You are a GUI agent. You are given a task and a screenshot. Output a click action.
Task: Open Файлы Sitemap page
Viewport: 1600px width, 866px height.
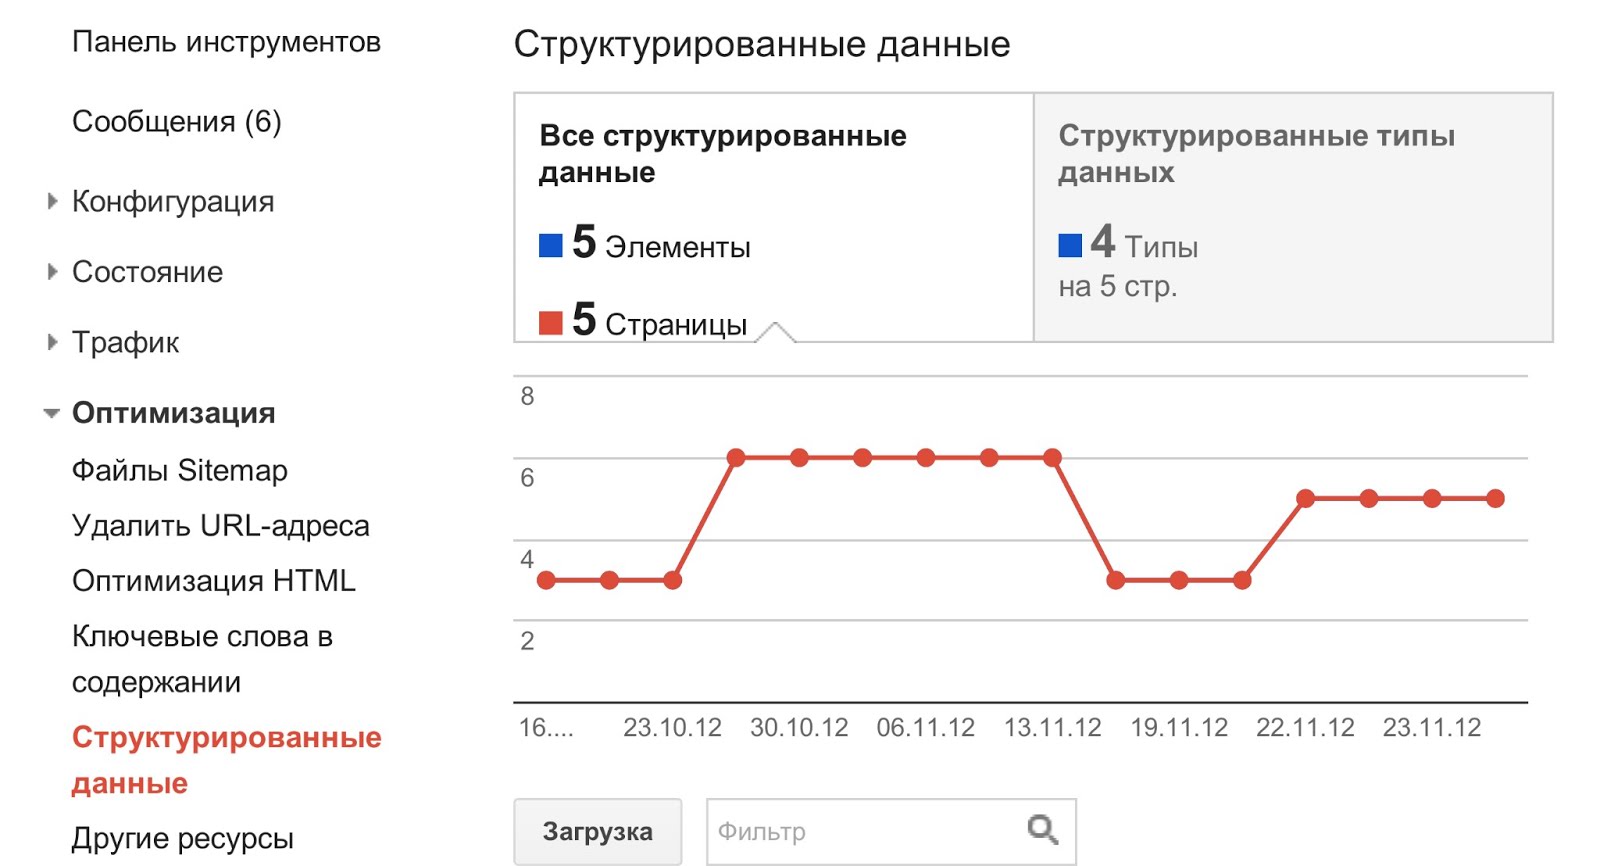(180, 470)
